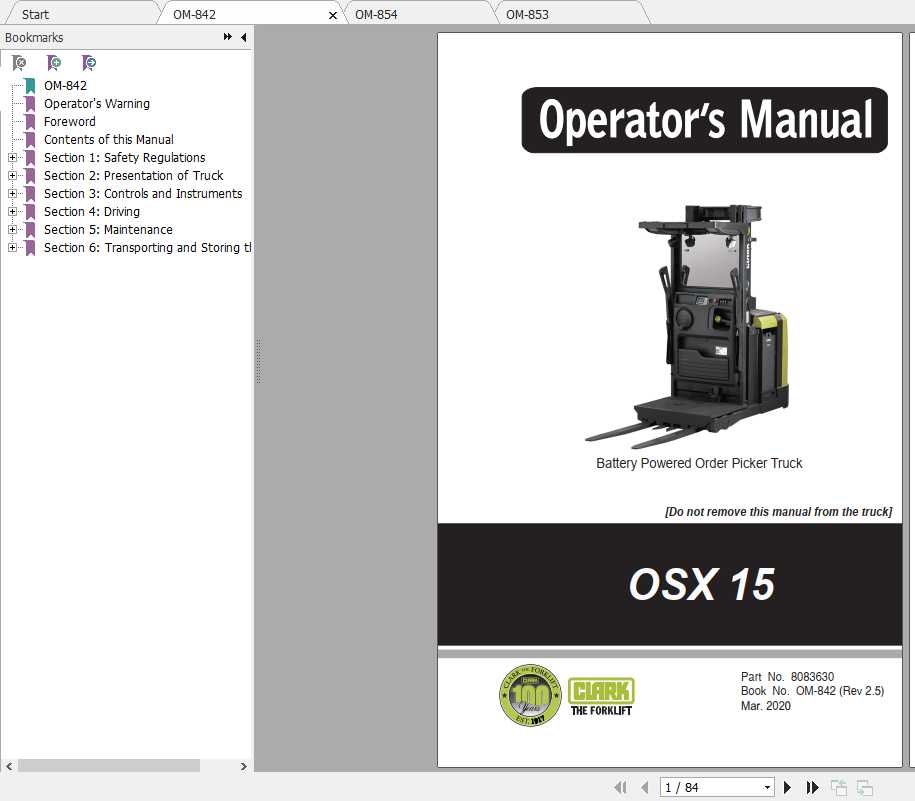This screenshot has width=915, height=801.
Task: Click 'Battery Powered Order Picker Truck' caption
Action: tap(699, 463)
